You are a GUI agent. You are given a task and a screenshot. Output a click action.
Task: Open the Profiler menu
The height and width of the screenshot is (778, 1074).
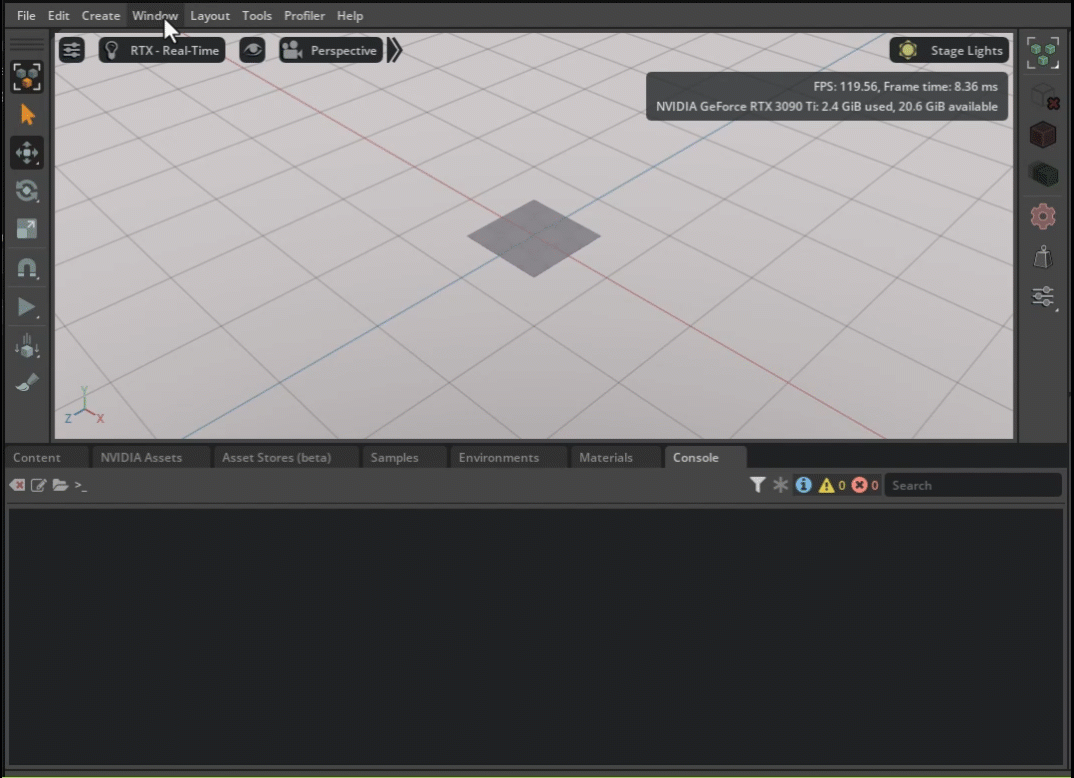pyautogui.click(x=304, y=15)
